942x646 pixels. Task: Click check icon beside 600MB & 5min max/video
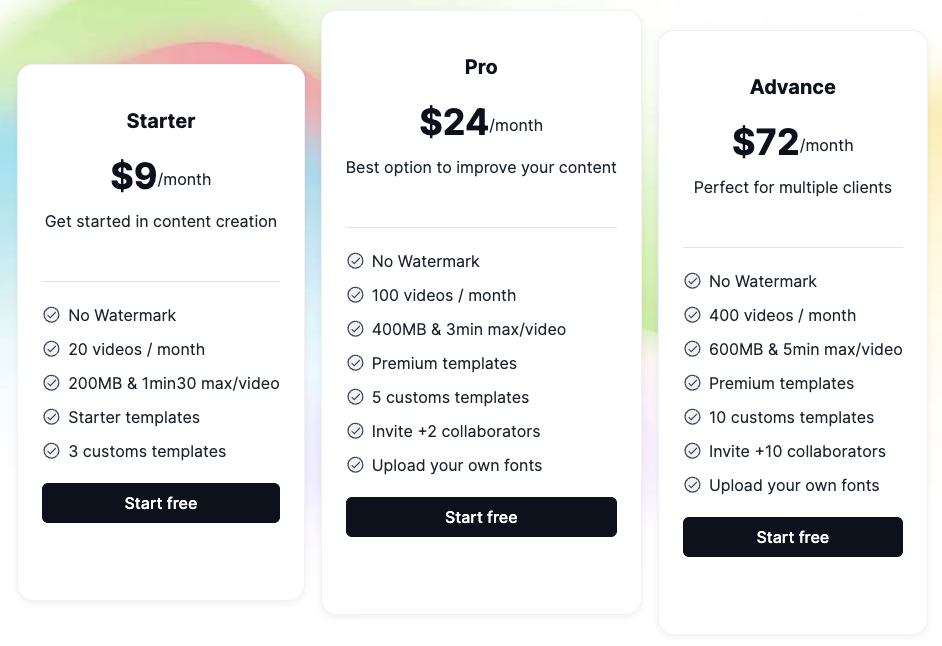[692, 349]
